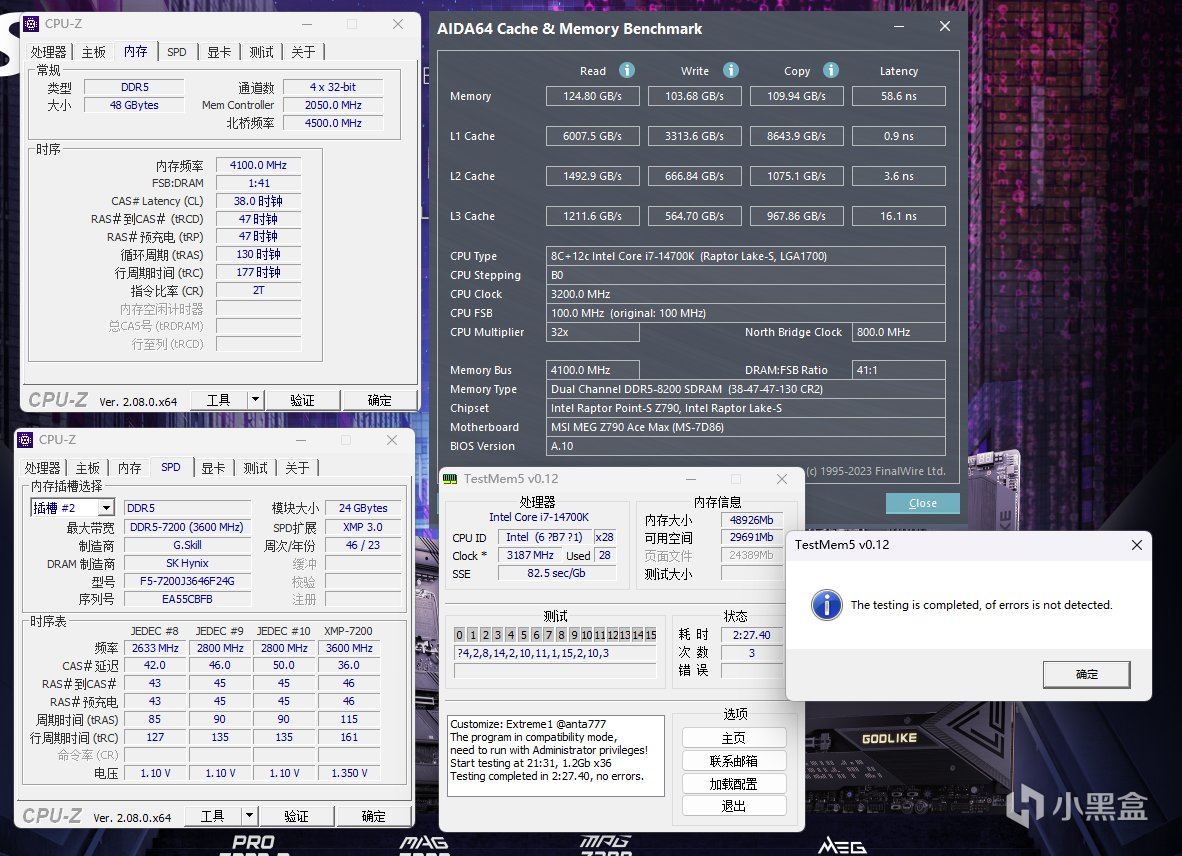This screenshot has width=1182, height=856.
Task: Click the DRAM 制造商 SK Hynix field
Action: pyautogui.click(x=187, y=563)
